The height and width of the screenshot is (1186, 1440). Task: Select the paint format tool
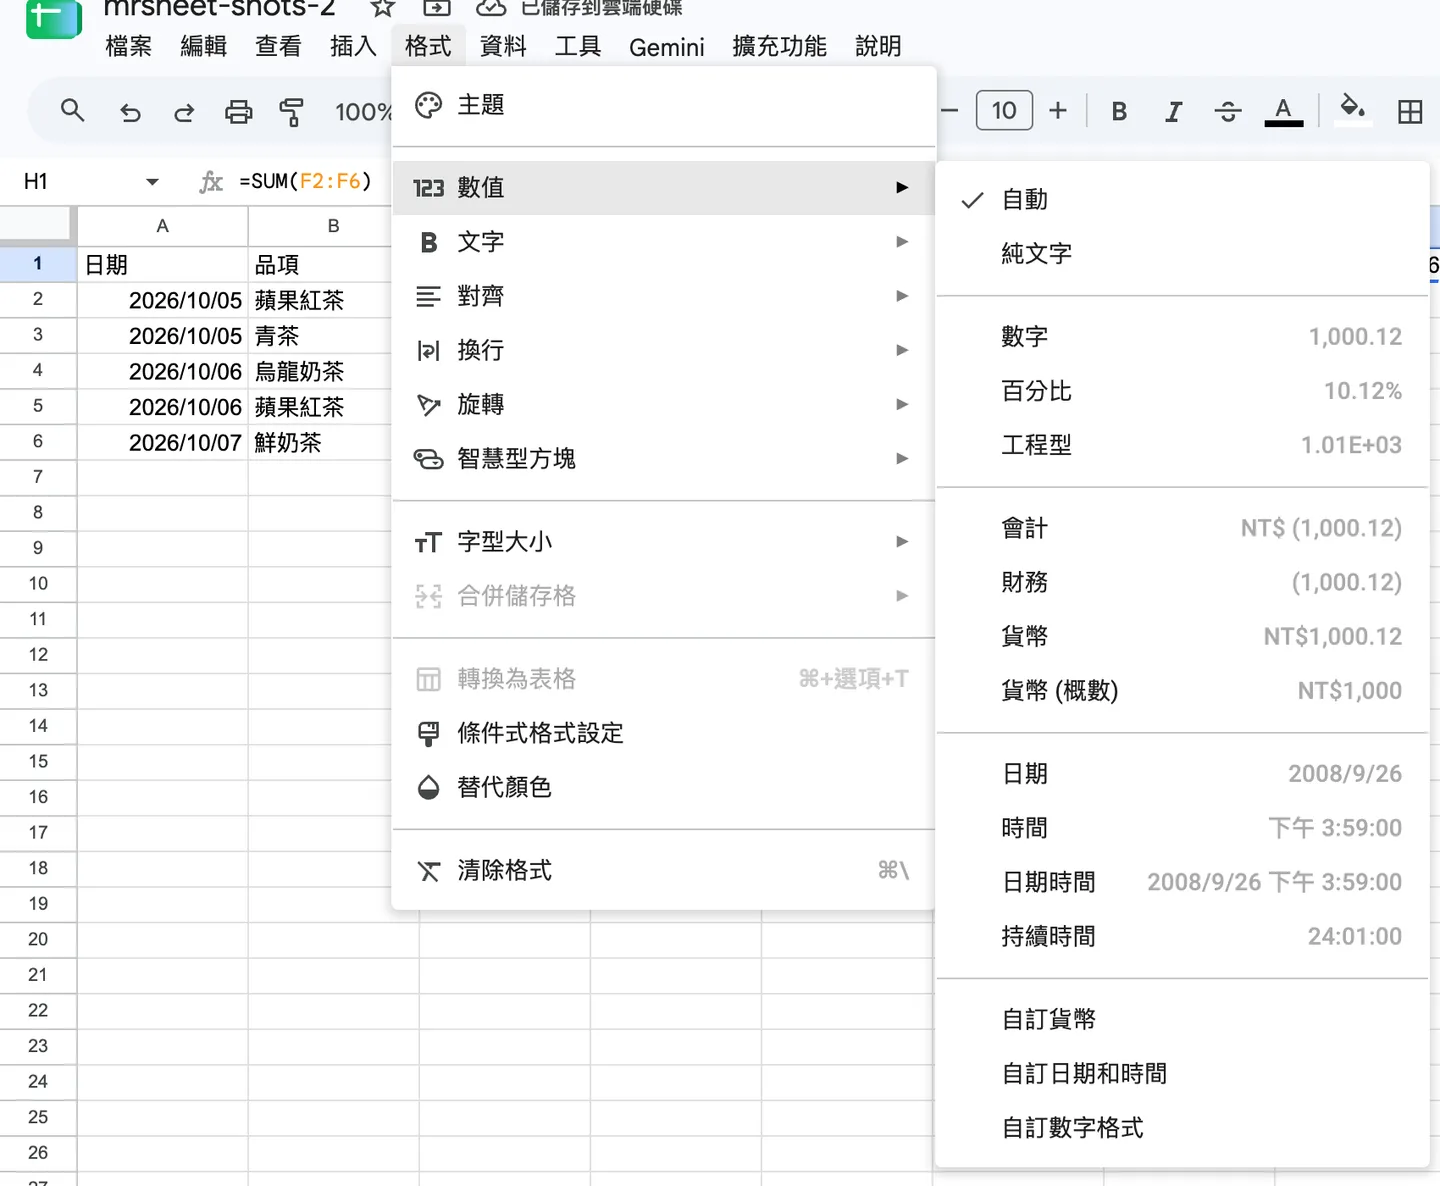291,111
